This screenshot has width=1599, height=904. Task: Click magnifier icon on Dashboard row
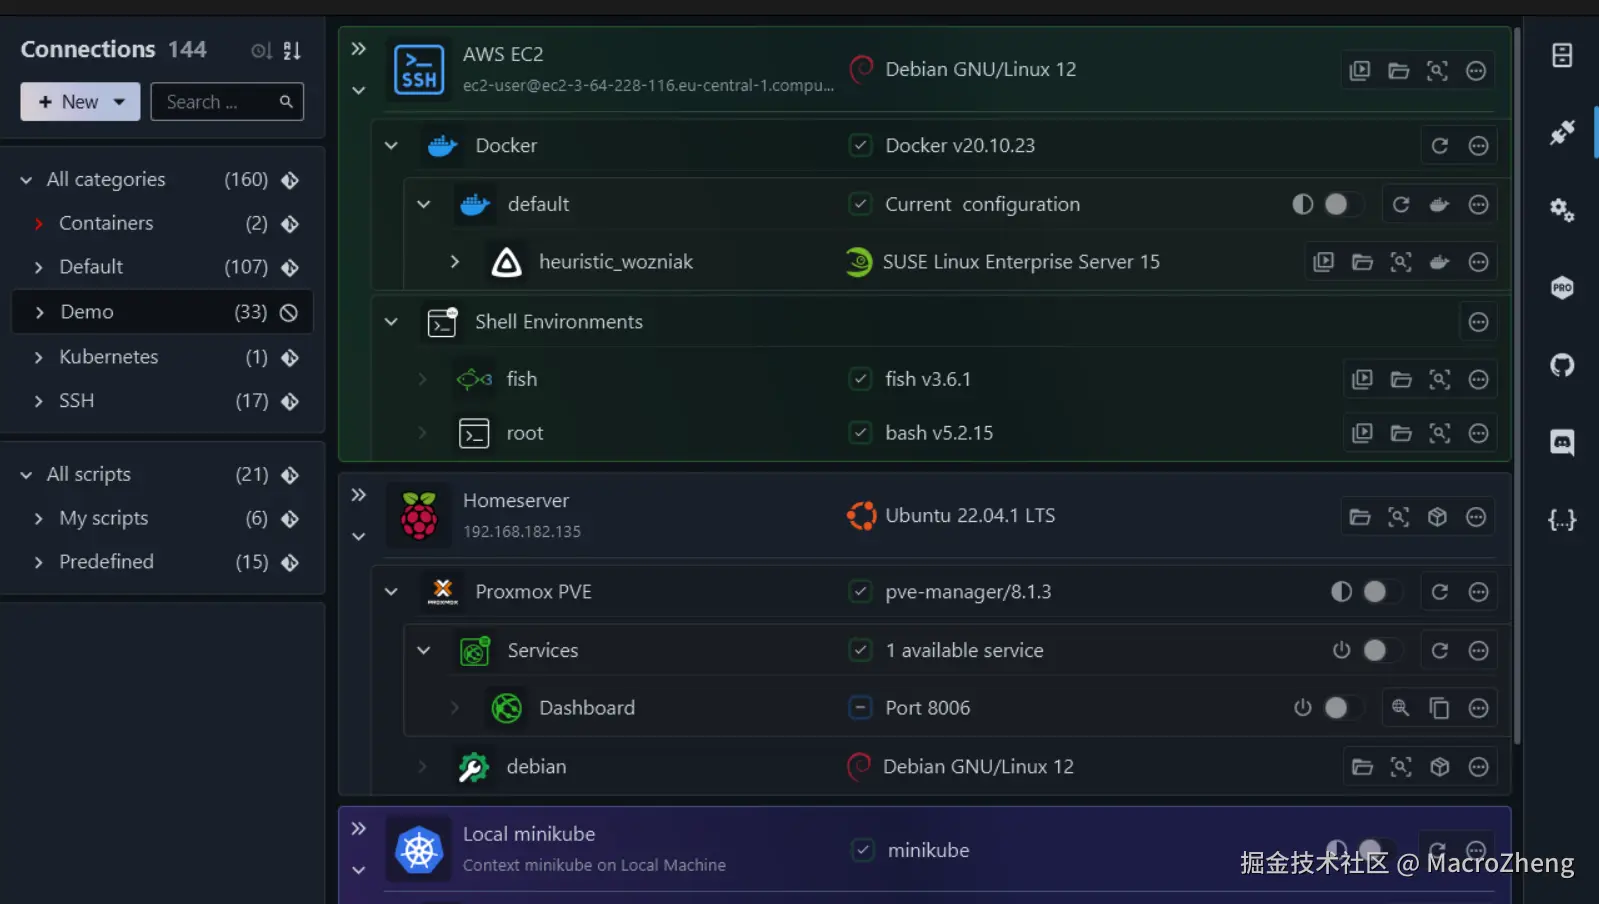[1401, 708]
